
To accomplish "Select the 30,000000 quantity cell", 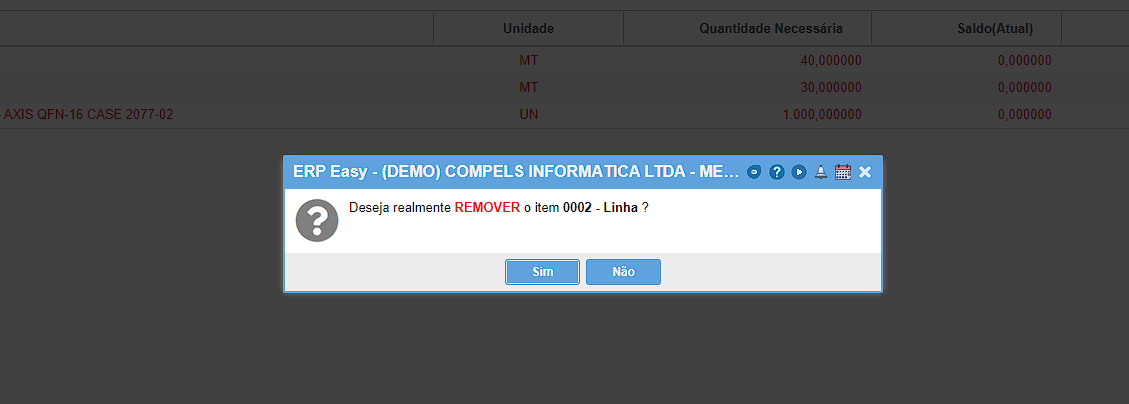I will pos(831,88).
